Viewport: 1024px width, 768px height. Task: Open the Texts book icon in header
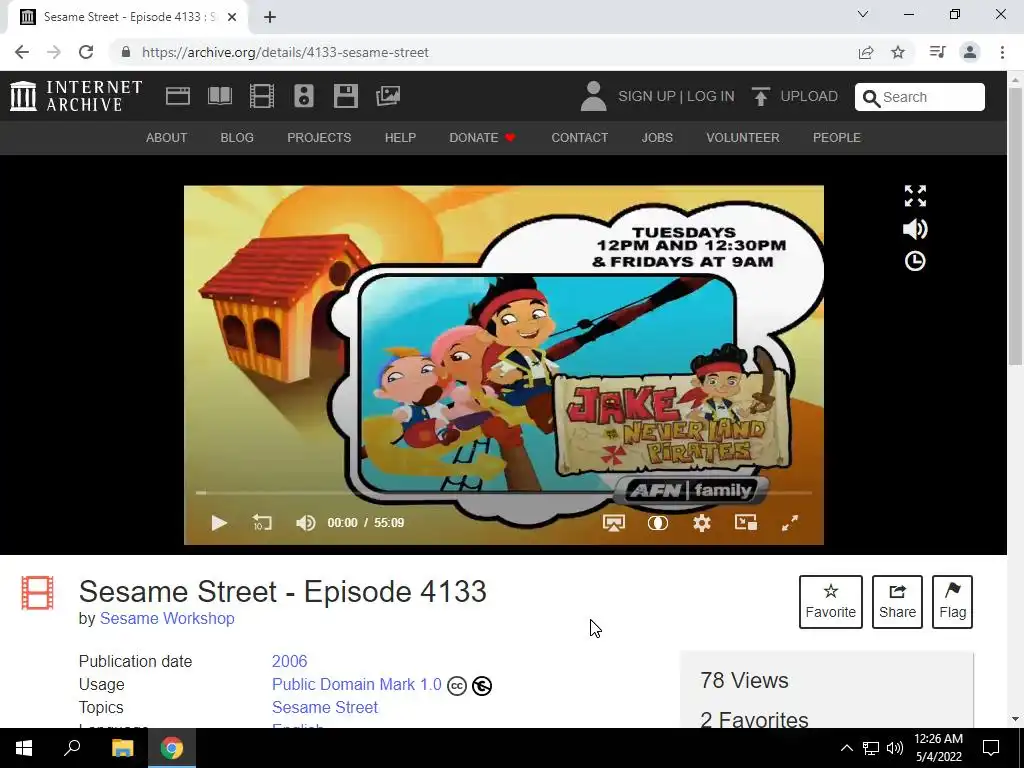pyautogui.click(x=219, y=96)
